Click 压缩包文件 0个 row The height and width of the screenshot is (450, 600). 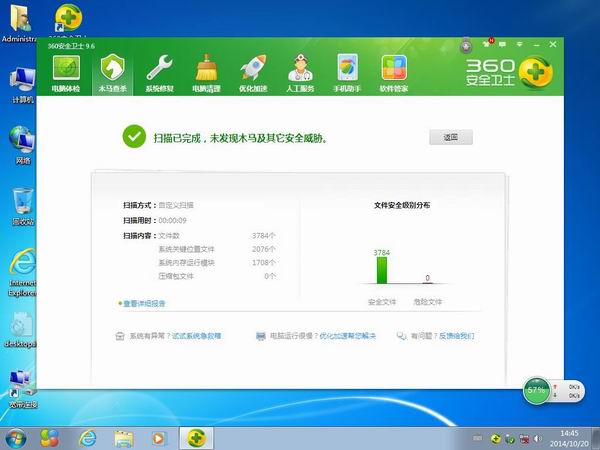point(217,276)
